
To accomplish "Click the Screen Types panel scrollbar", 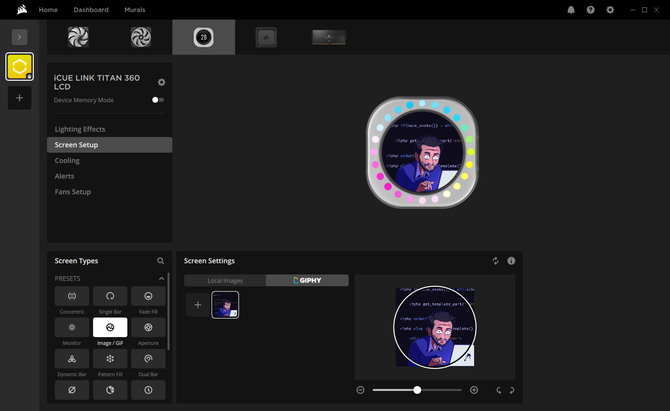I will (x=168, y=311).
